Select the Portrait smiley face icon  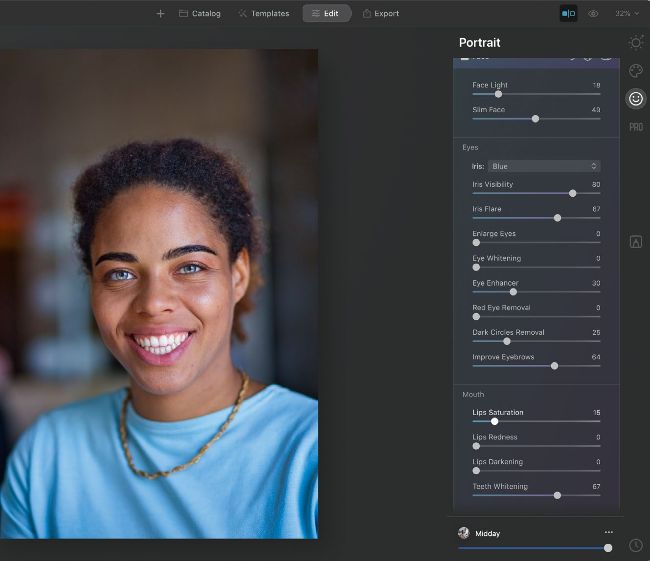(636, 99)
